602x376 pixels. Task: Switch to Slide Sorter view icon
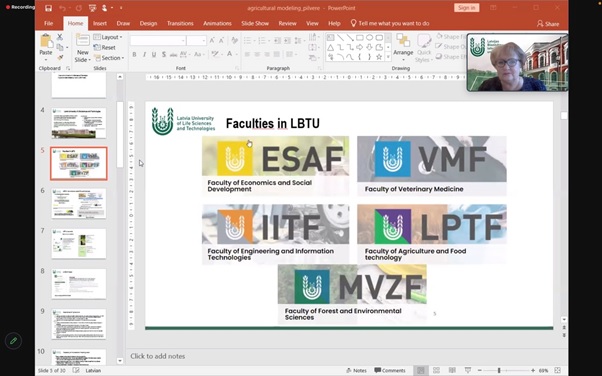pos(436,370)
